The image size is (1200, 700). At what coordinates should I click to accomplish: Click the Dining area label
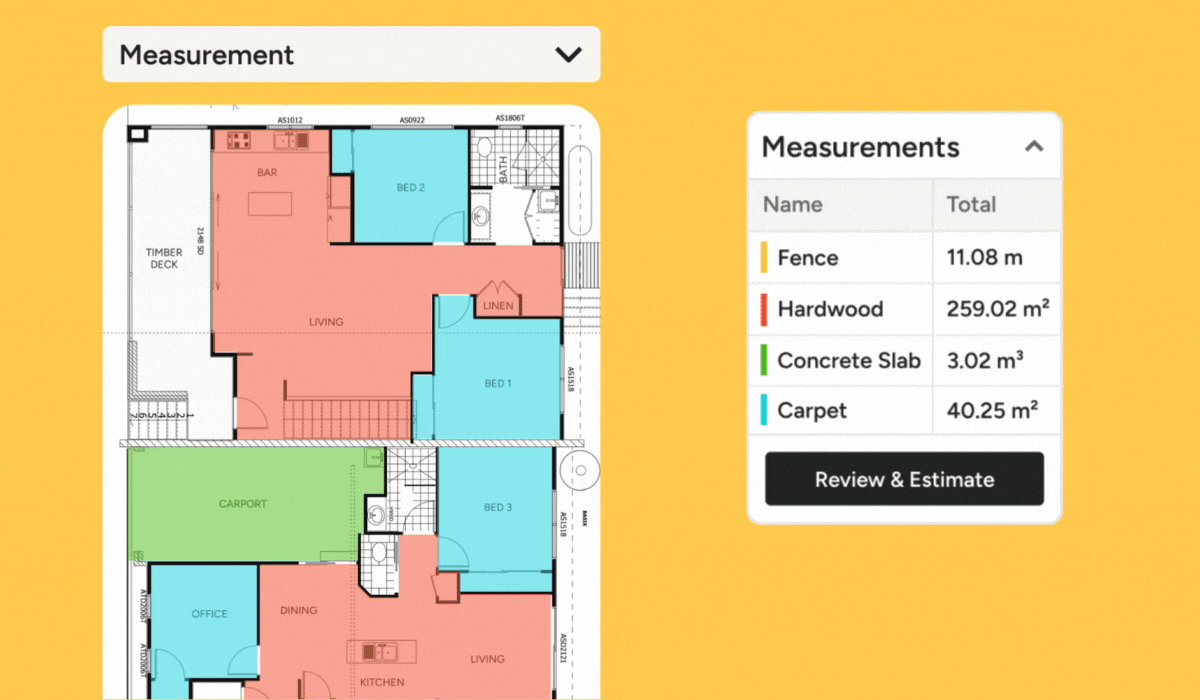[x=298, y=610]
